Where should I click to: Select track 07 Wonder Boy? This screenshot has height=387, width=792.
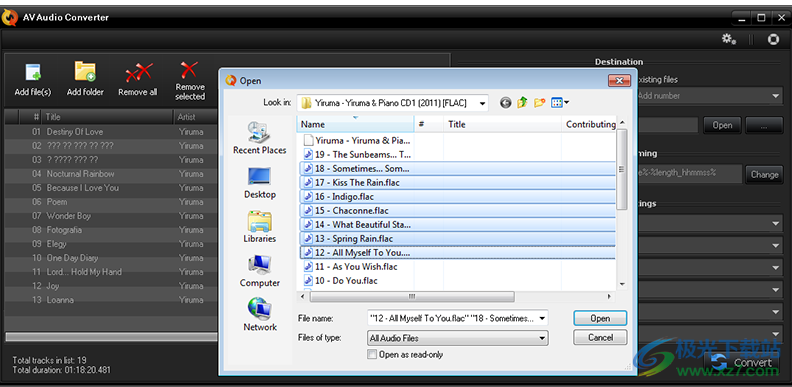coord(111,216)
